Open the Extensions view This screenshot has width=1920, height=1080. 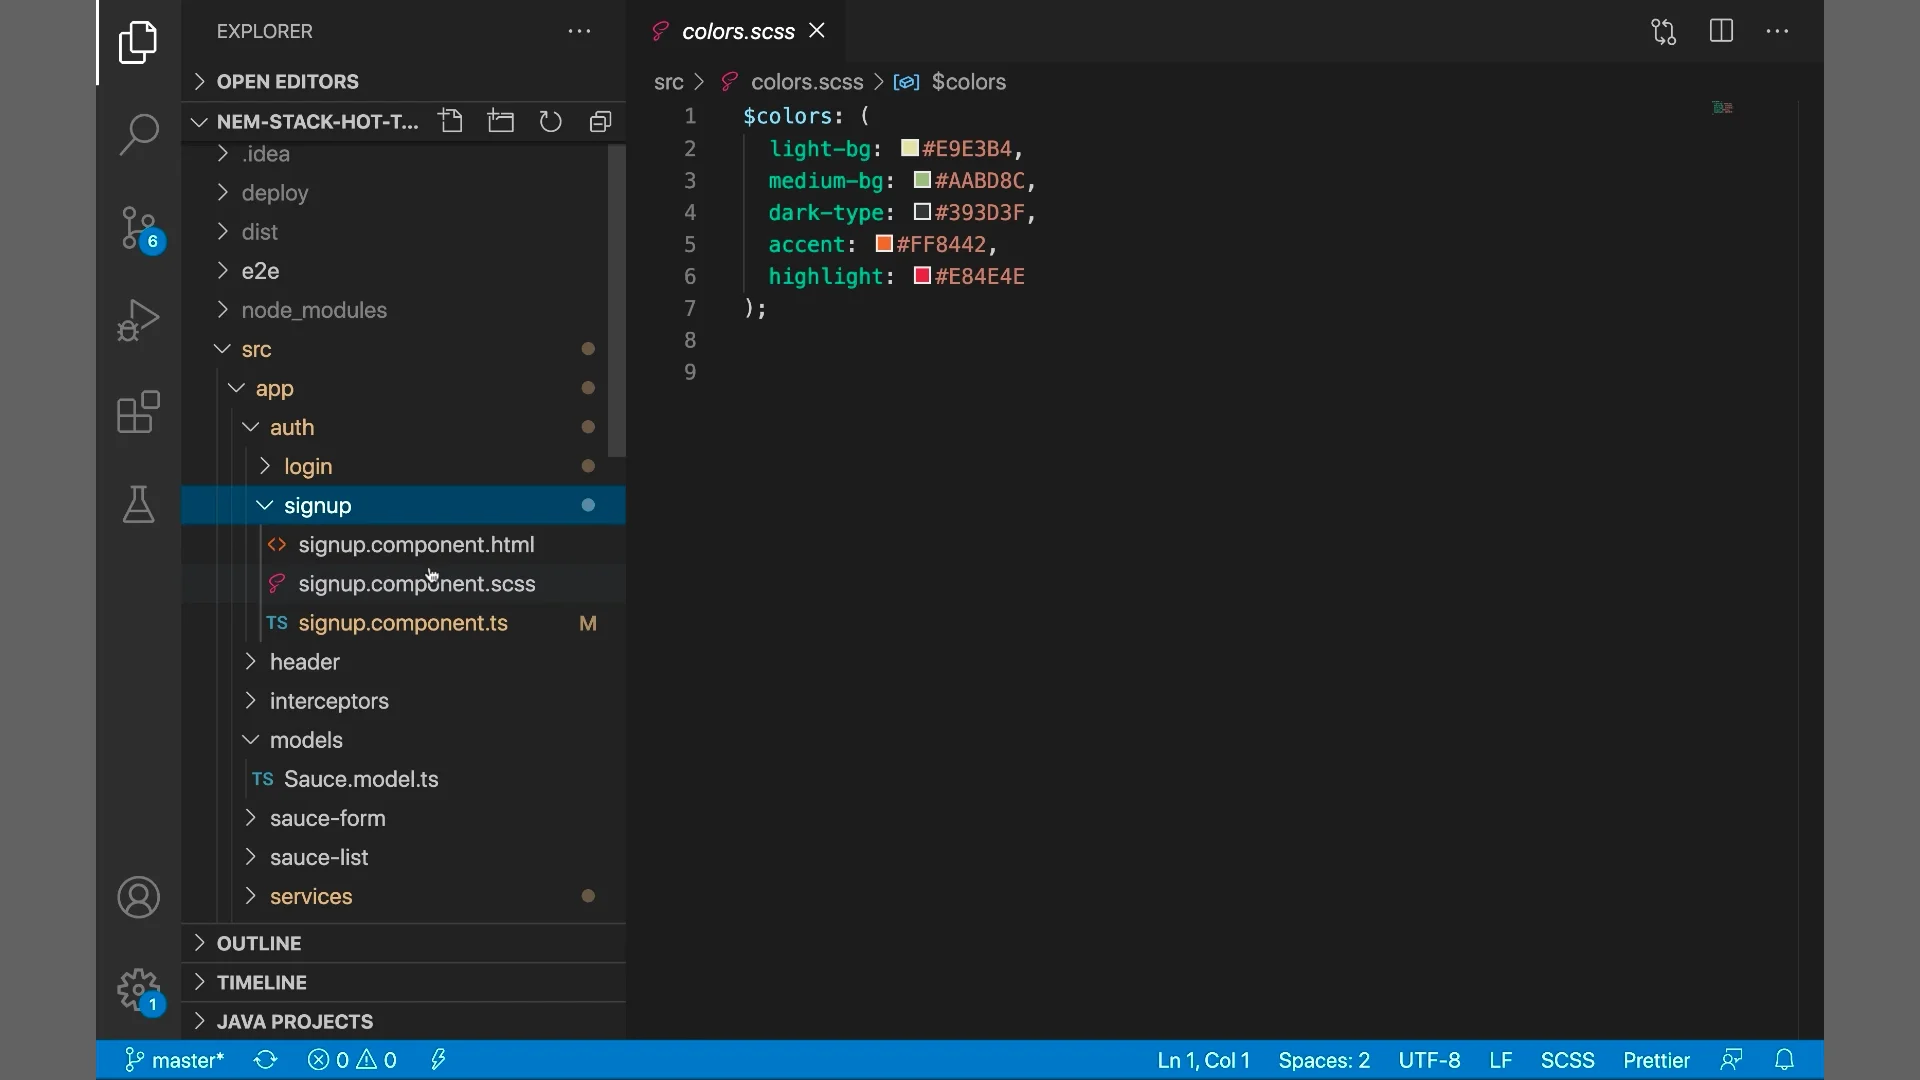click(138, 412)
